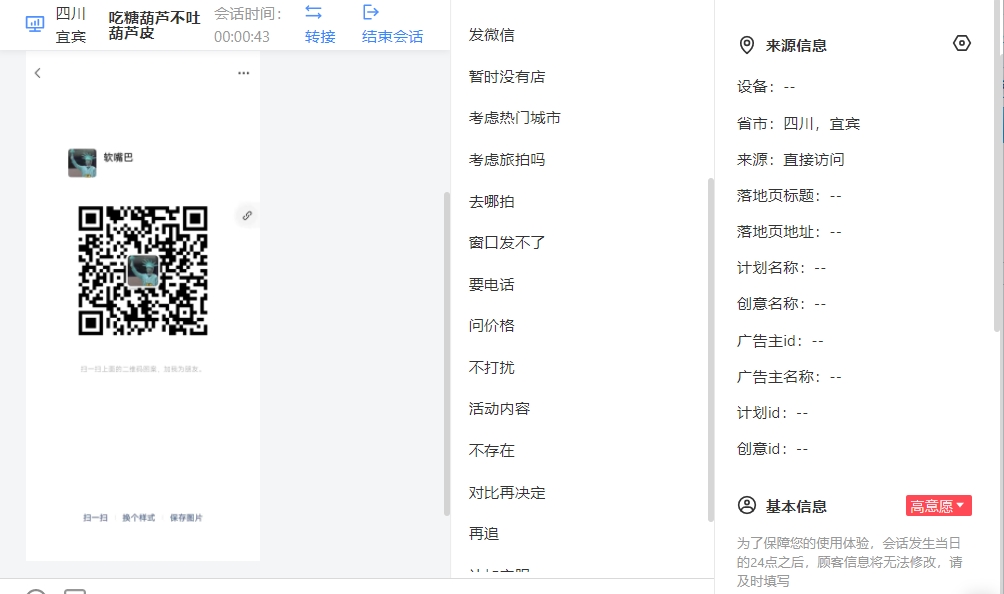
Task: Select quick reply 问价格
Action: (x=492, y=325)
